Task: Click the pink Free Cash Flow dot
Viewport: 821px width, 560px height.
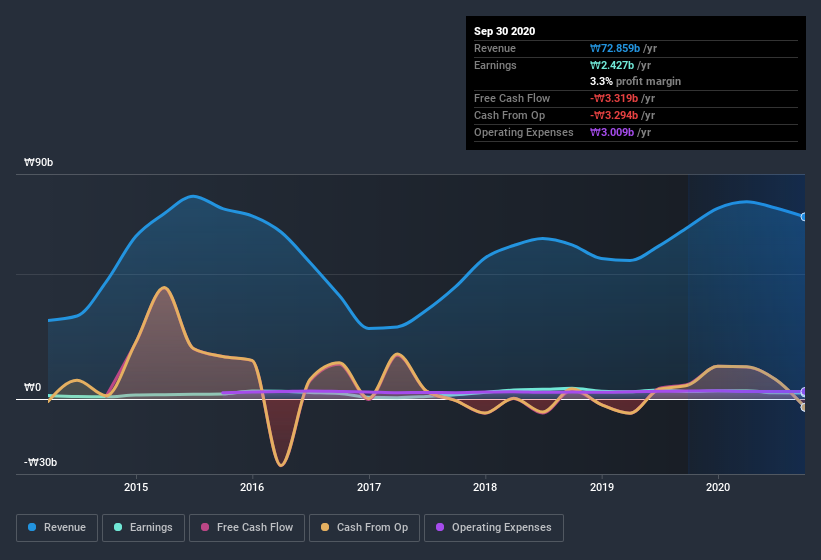Action: 206,527
